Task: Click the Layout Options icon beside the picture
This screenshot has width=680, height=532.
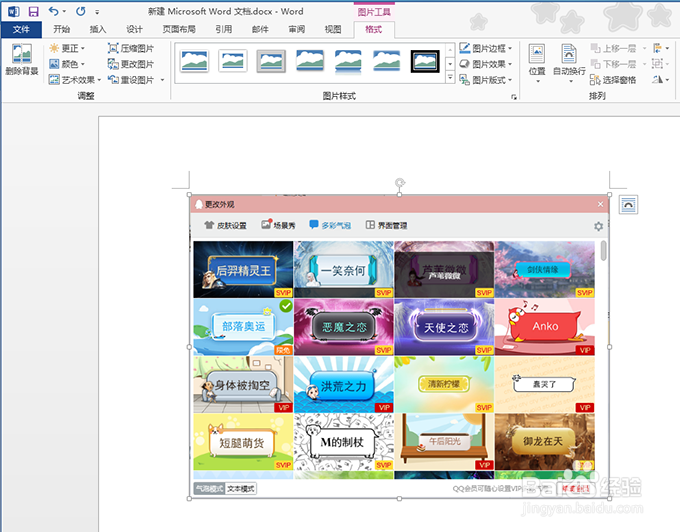Action: pos(628,205)
